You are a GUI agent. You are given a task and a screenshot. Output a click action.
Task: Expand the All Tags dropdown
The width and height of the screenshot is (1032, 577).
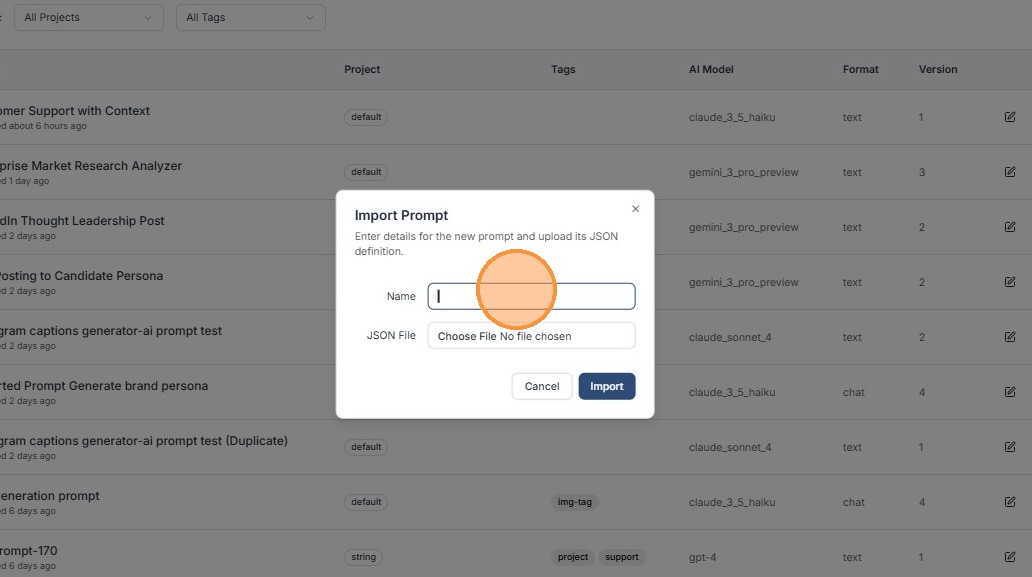[250, 17]
